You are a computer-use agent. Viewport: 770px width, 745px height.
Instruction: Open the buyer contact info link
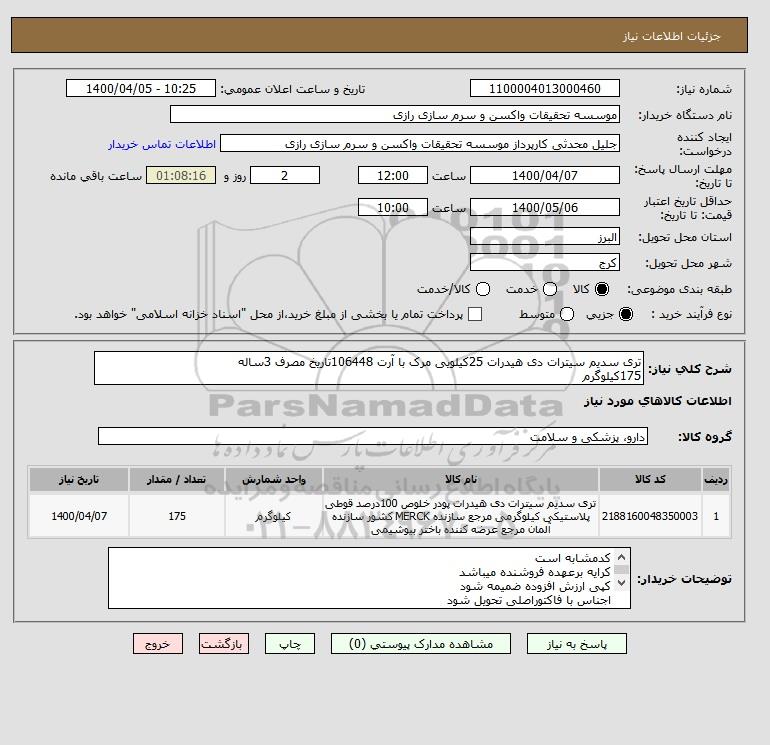point(162,144)
